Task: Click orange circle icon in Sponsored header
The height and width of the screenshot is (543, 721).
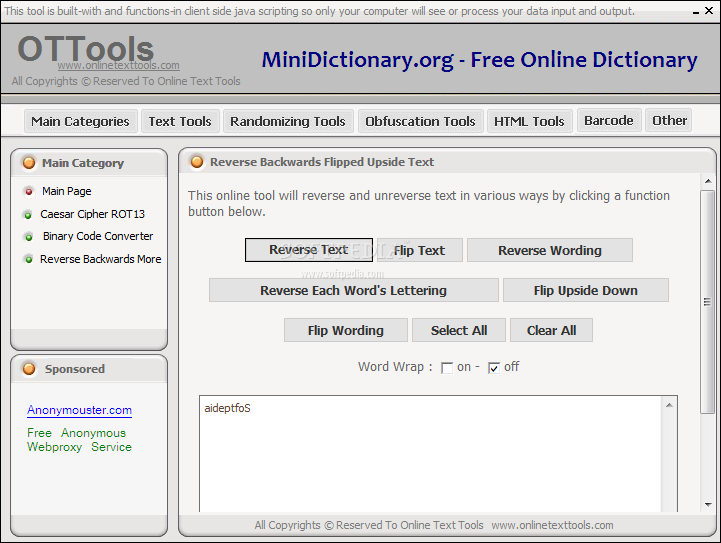Action: pos(29,369)
